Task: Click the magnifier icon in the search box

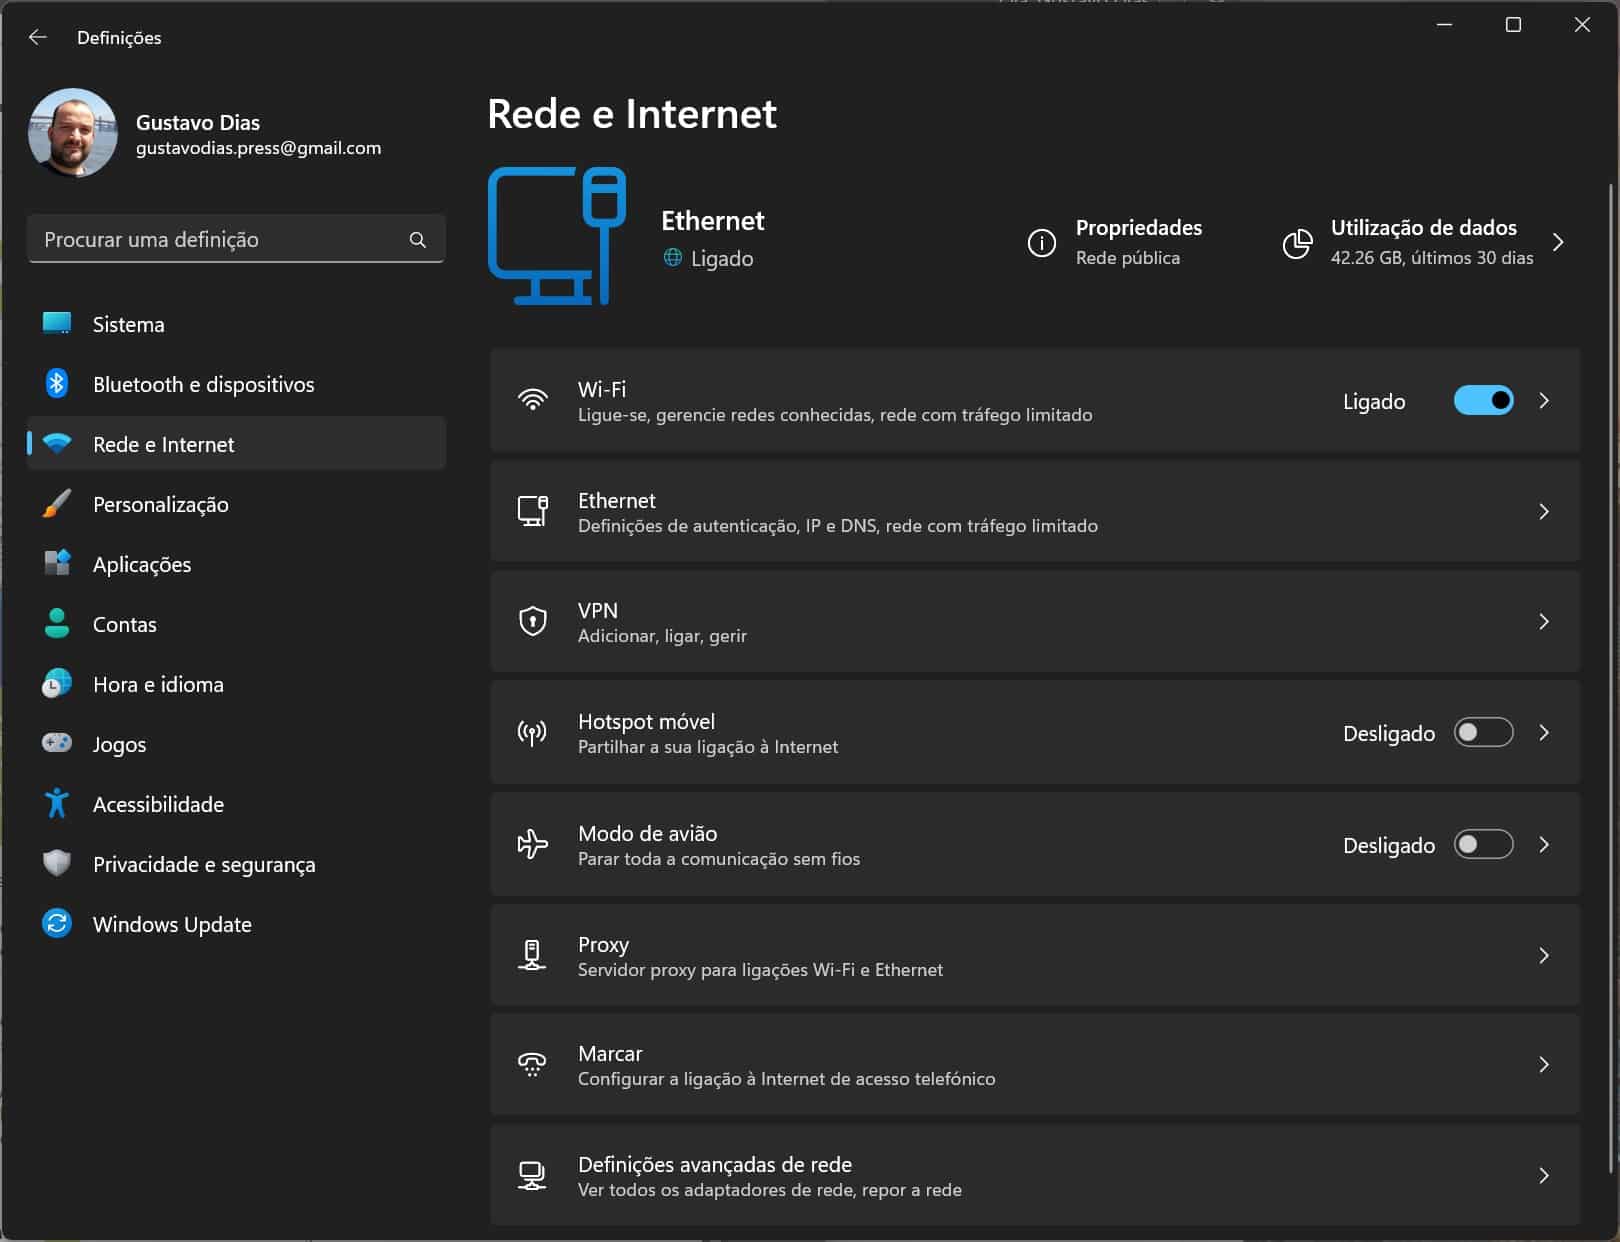Action: pos(418,240)
